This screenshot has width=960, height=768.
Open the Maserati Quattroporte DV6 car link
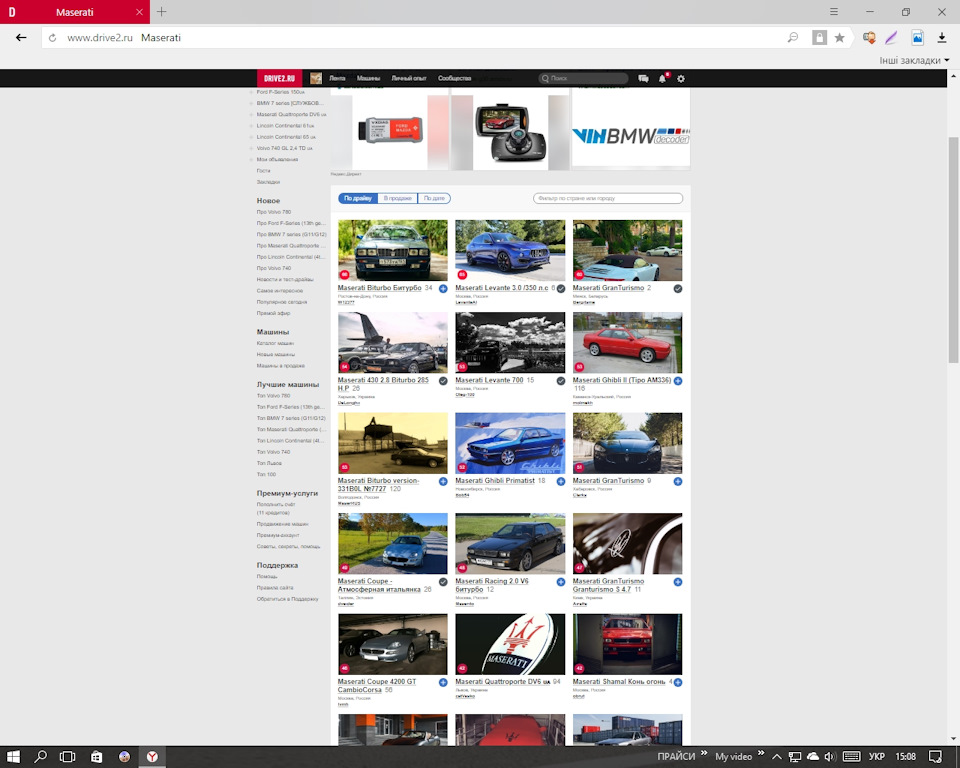click(x=503, y=682)
